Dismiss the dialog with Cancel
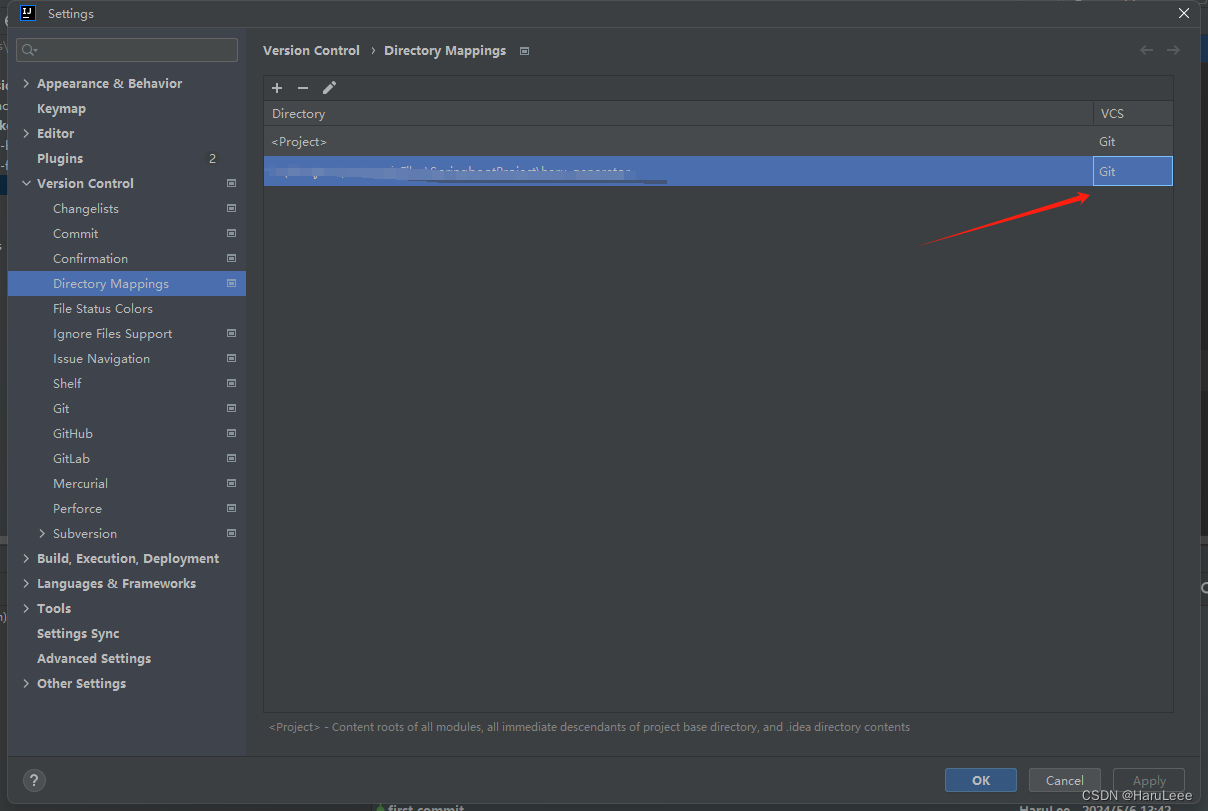Screen dimensions: 1208x811 tap(1064, 780)
